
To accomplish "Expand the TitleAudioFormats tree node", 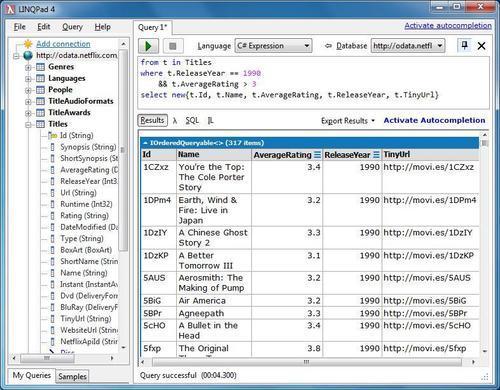I will point(28,102).
